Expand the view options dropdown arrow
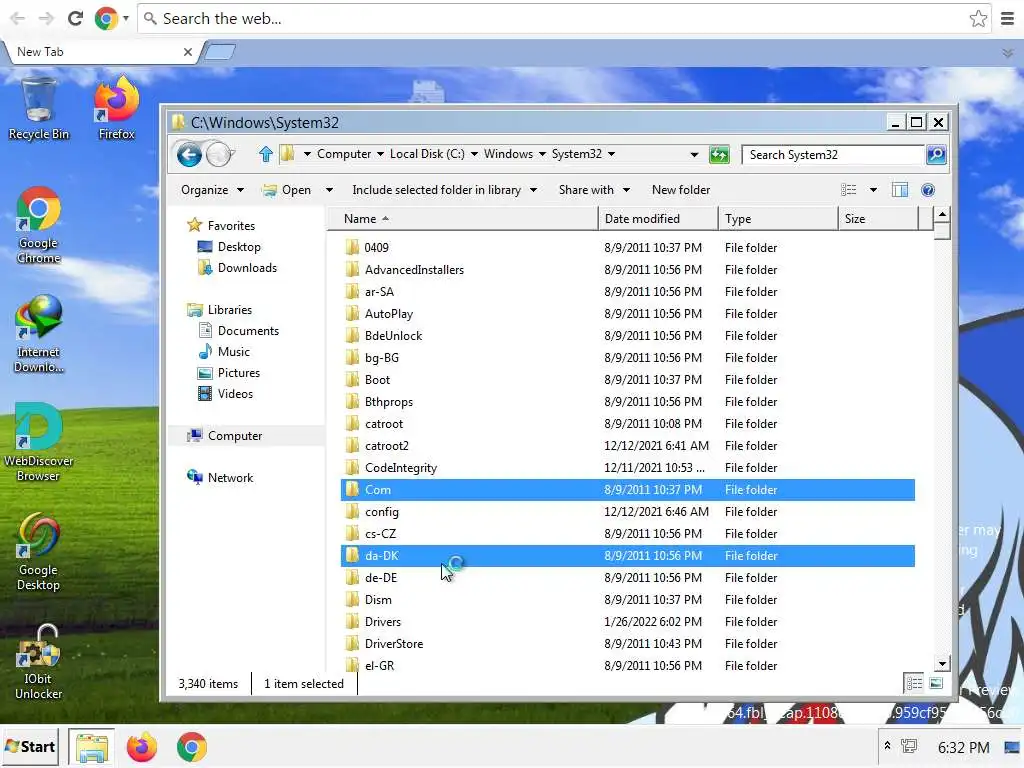 click(x=873, y=190)
